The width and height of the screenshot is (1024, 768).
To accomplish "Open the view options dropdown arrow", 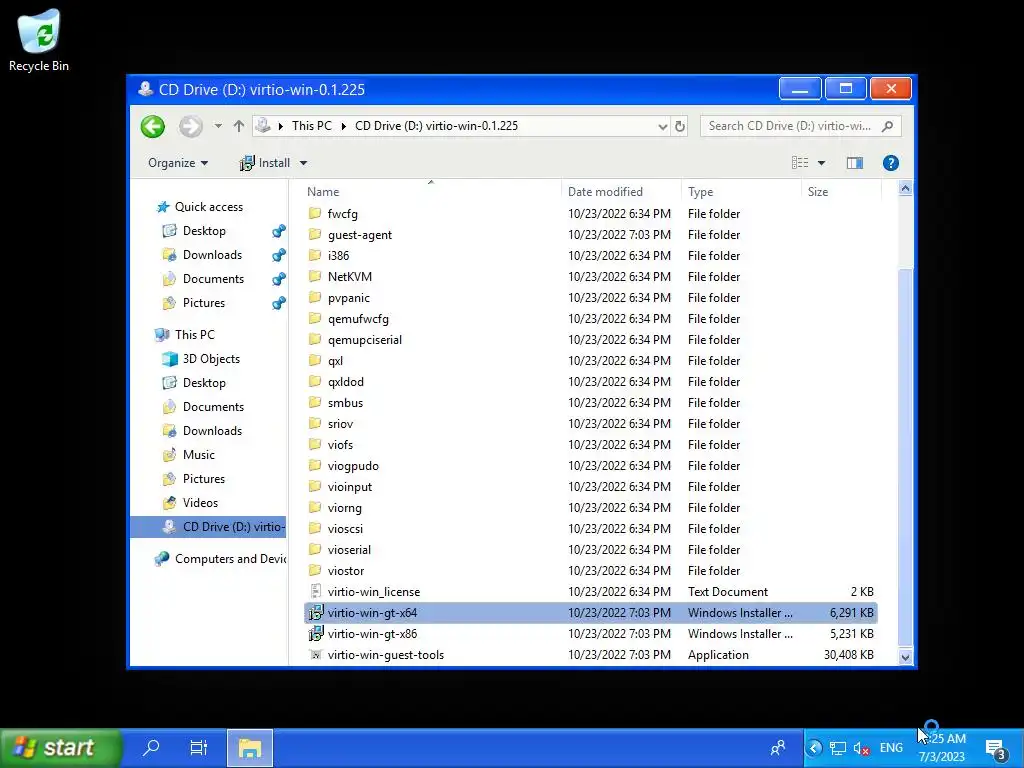I will click(822, 163).
